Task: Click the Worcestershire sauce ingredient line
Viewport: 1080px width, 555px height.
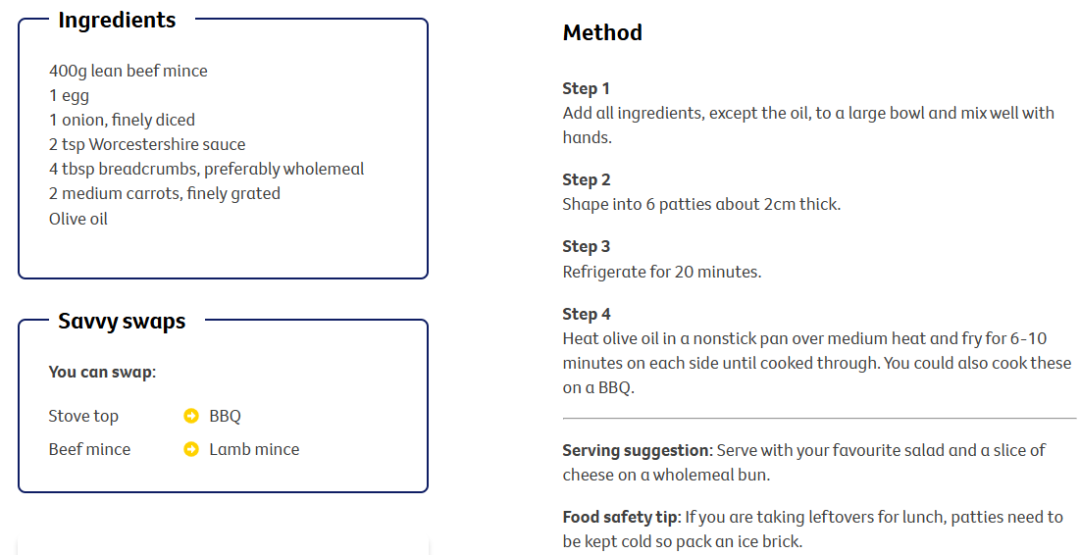Action: tap(147, 144)
